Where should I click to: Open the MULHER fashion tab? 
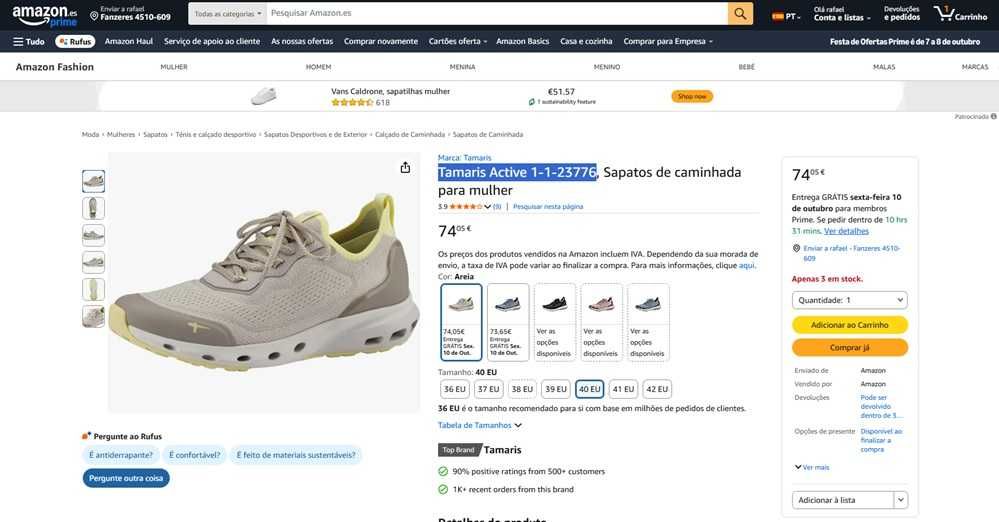point(174,67)
